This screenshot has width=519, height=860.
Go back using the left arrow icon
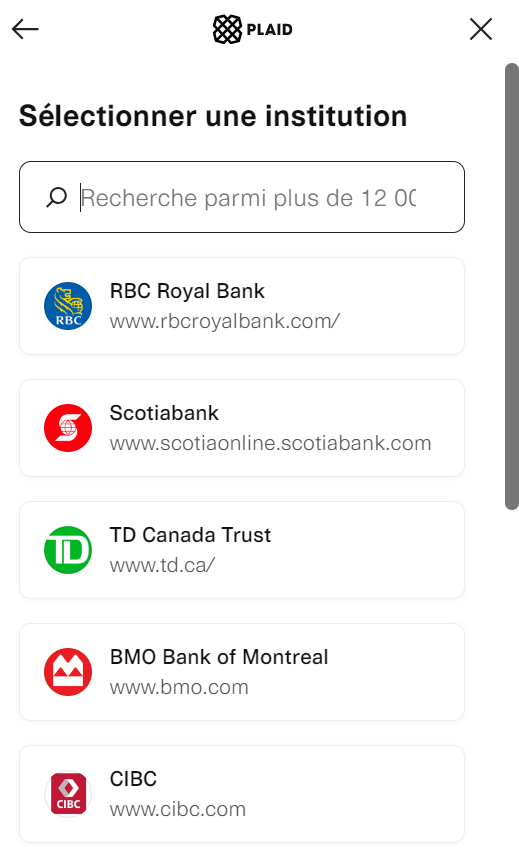coord(25,29)
